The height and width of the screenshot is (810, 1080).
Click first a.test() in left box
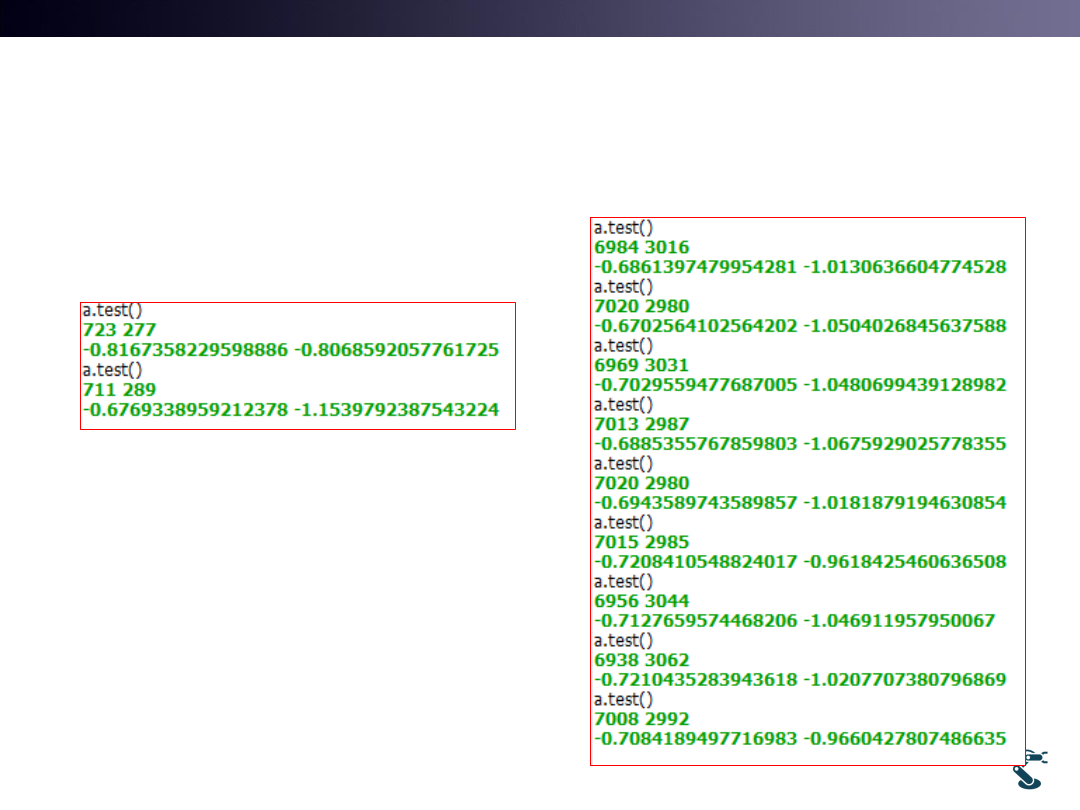[112, 311]
